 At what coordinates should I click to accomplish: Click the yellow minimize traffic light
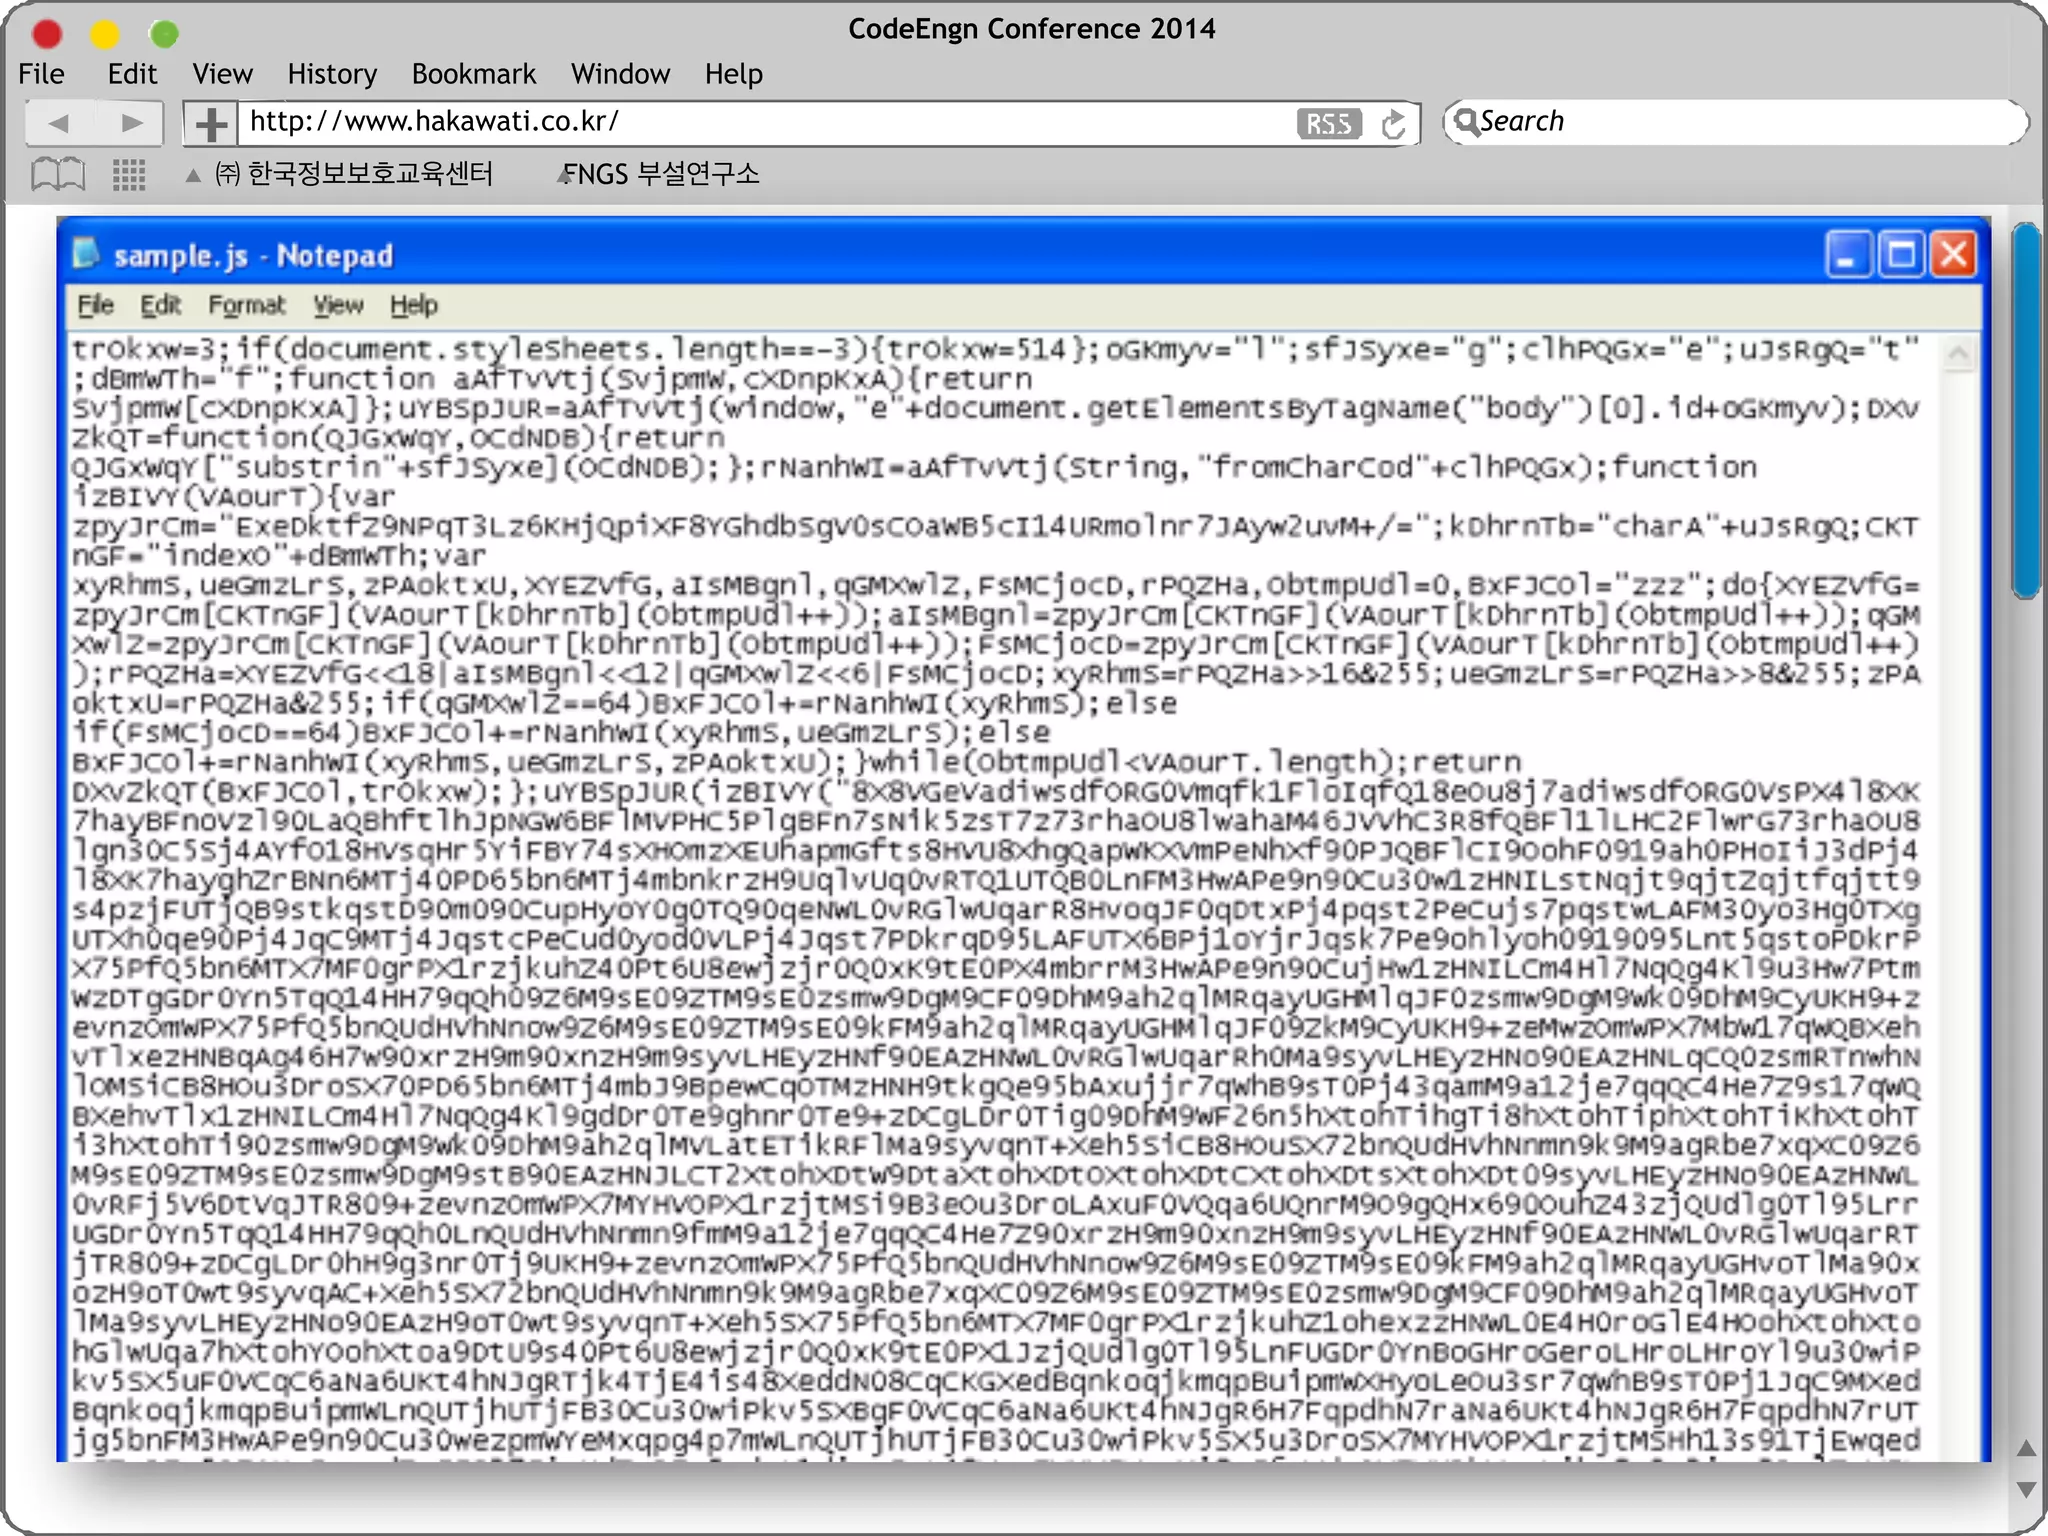click(105, 34)
